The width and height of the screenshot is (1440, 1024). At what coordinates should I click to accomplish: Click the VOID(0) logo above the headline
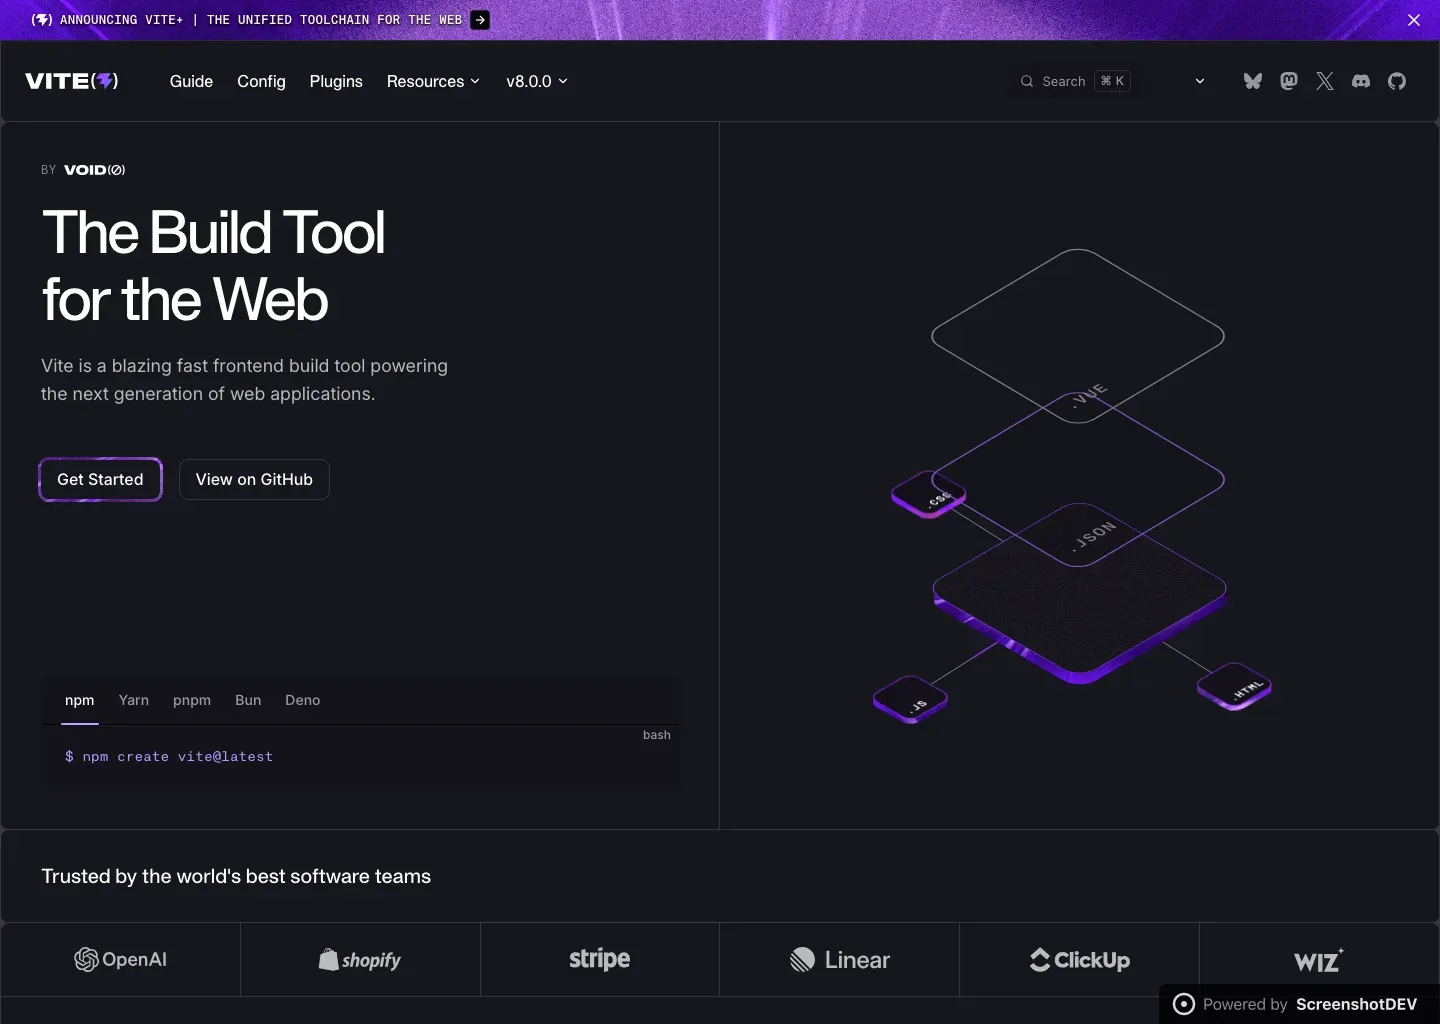pyautogui.click(x=95, y=170)
